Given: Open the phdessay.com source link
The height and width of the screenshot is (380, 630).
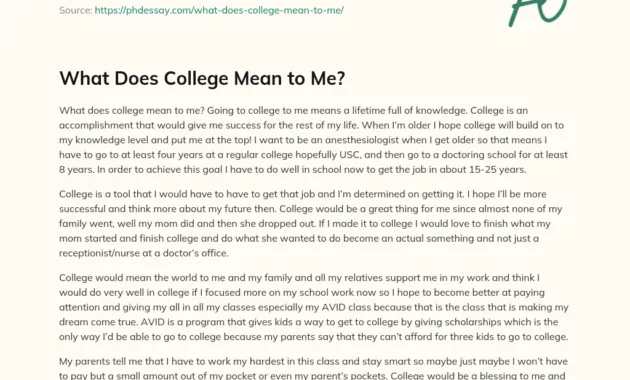Looking at the screenshot, I should (x=219, y=10).
